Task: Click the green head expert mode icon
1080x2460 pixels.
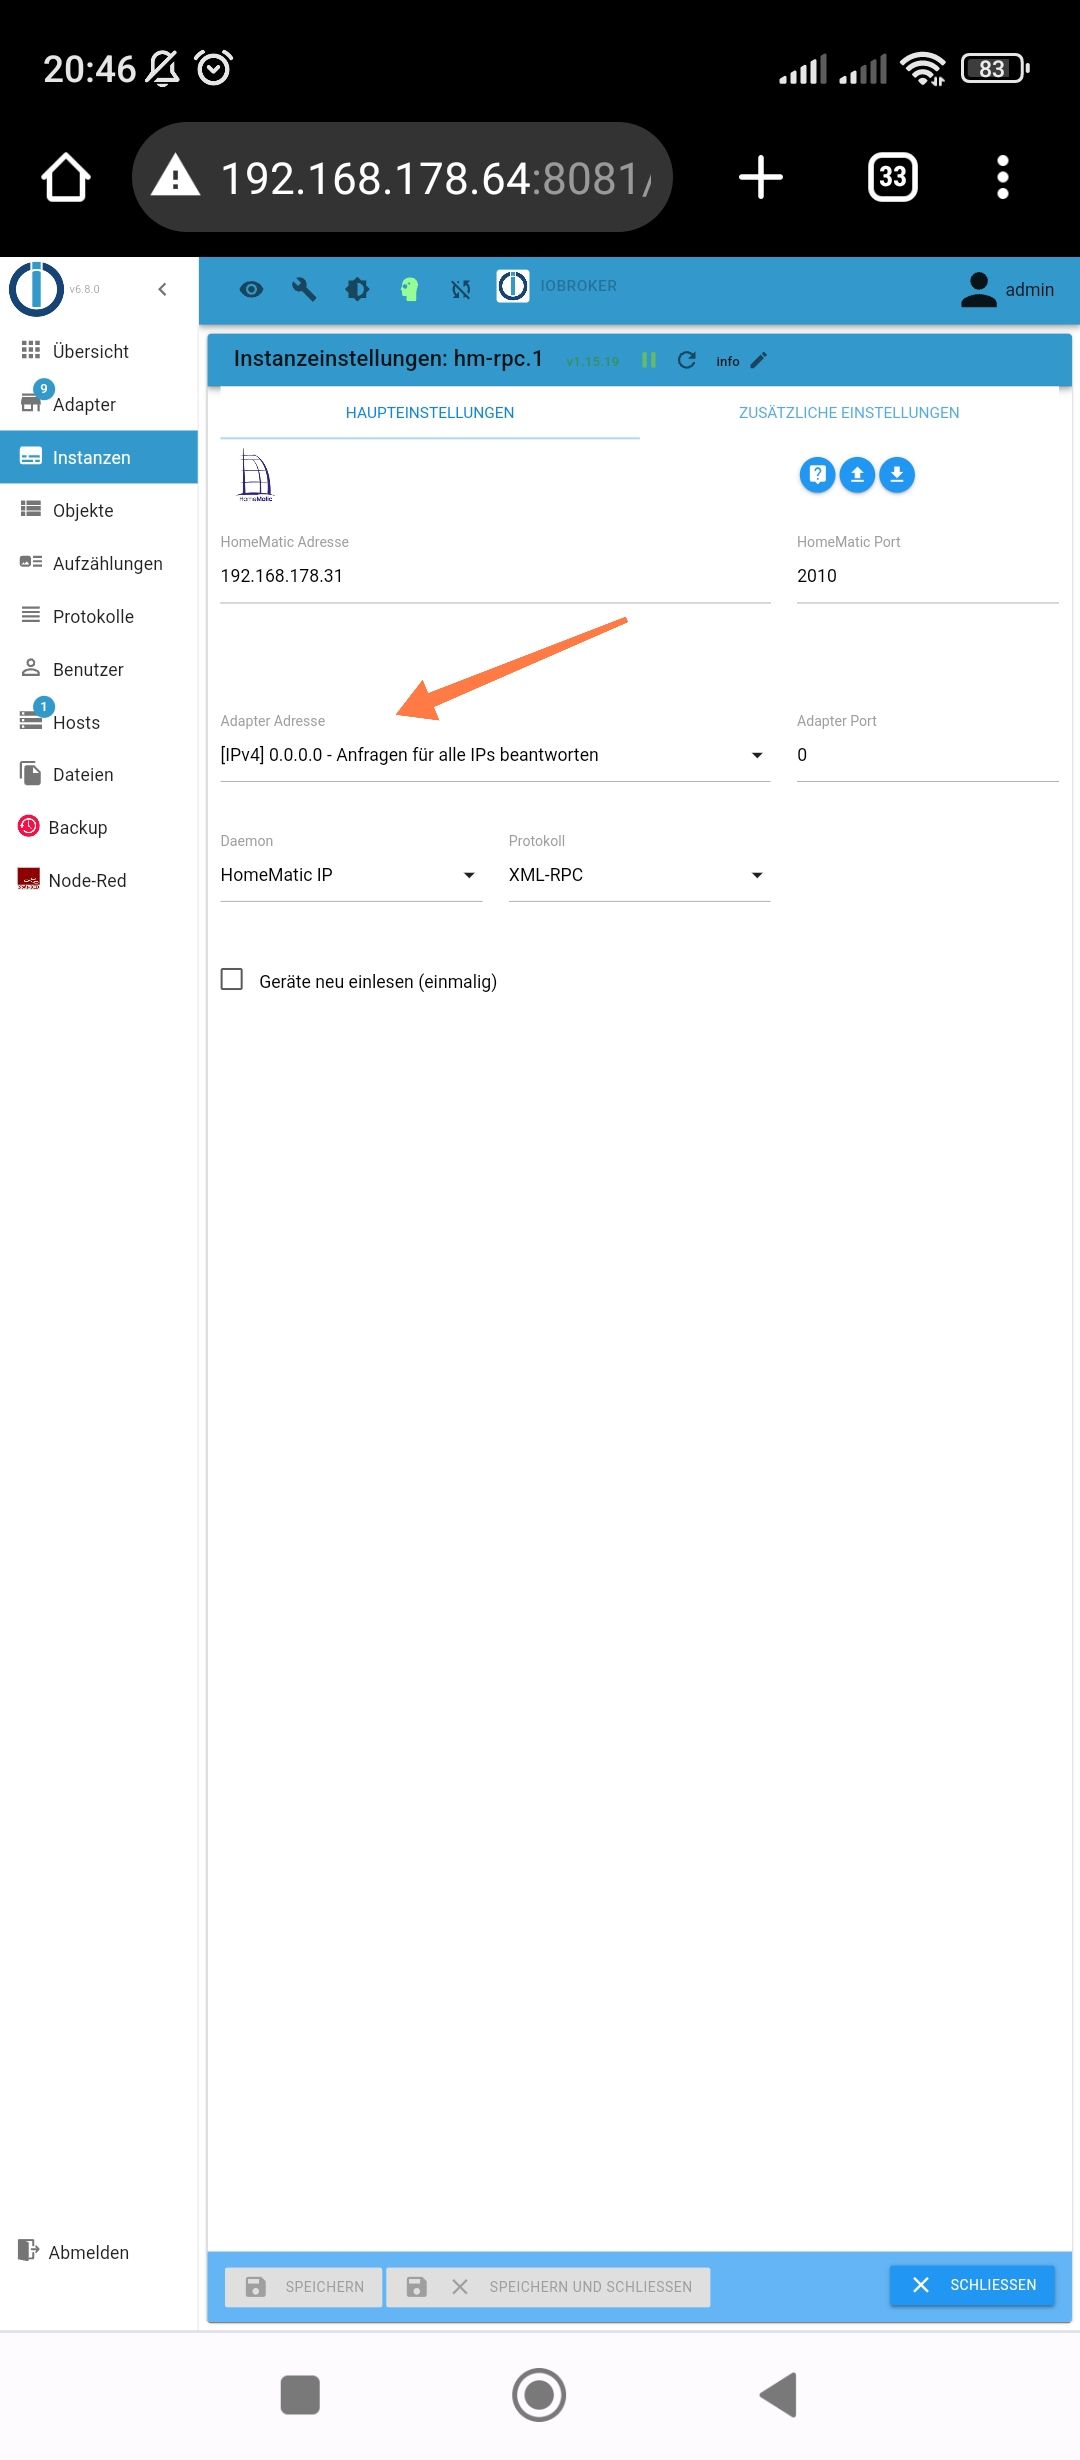Action: coord(409,289)
